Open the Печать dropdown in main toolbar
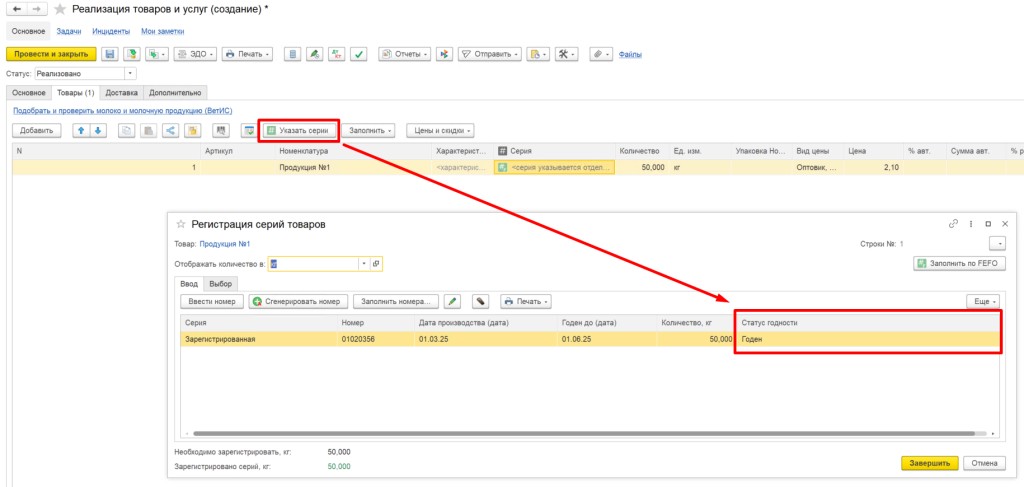The image size is (1024, 487). pyautogui.click(x=248, y=54)
